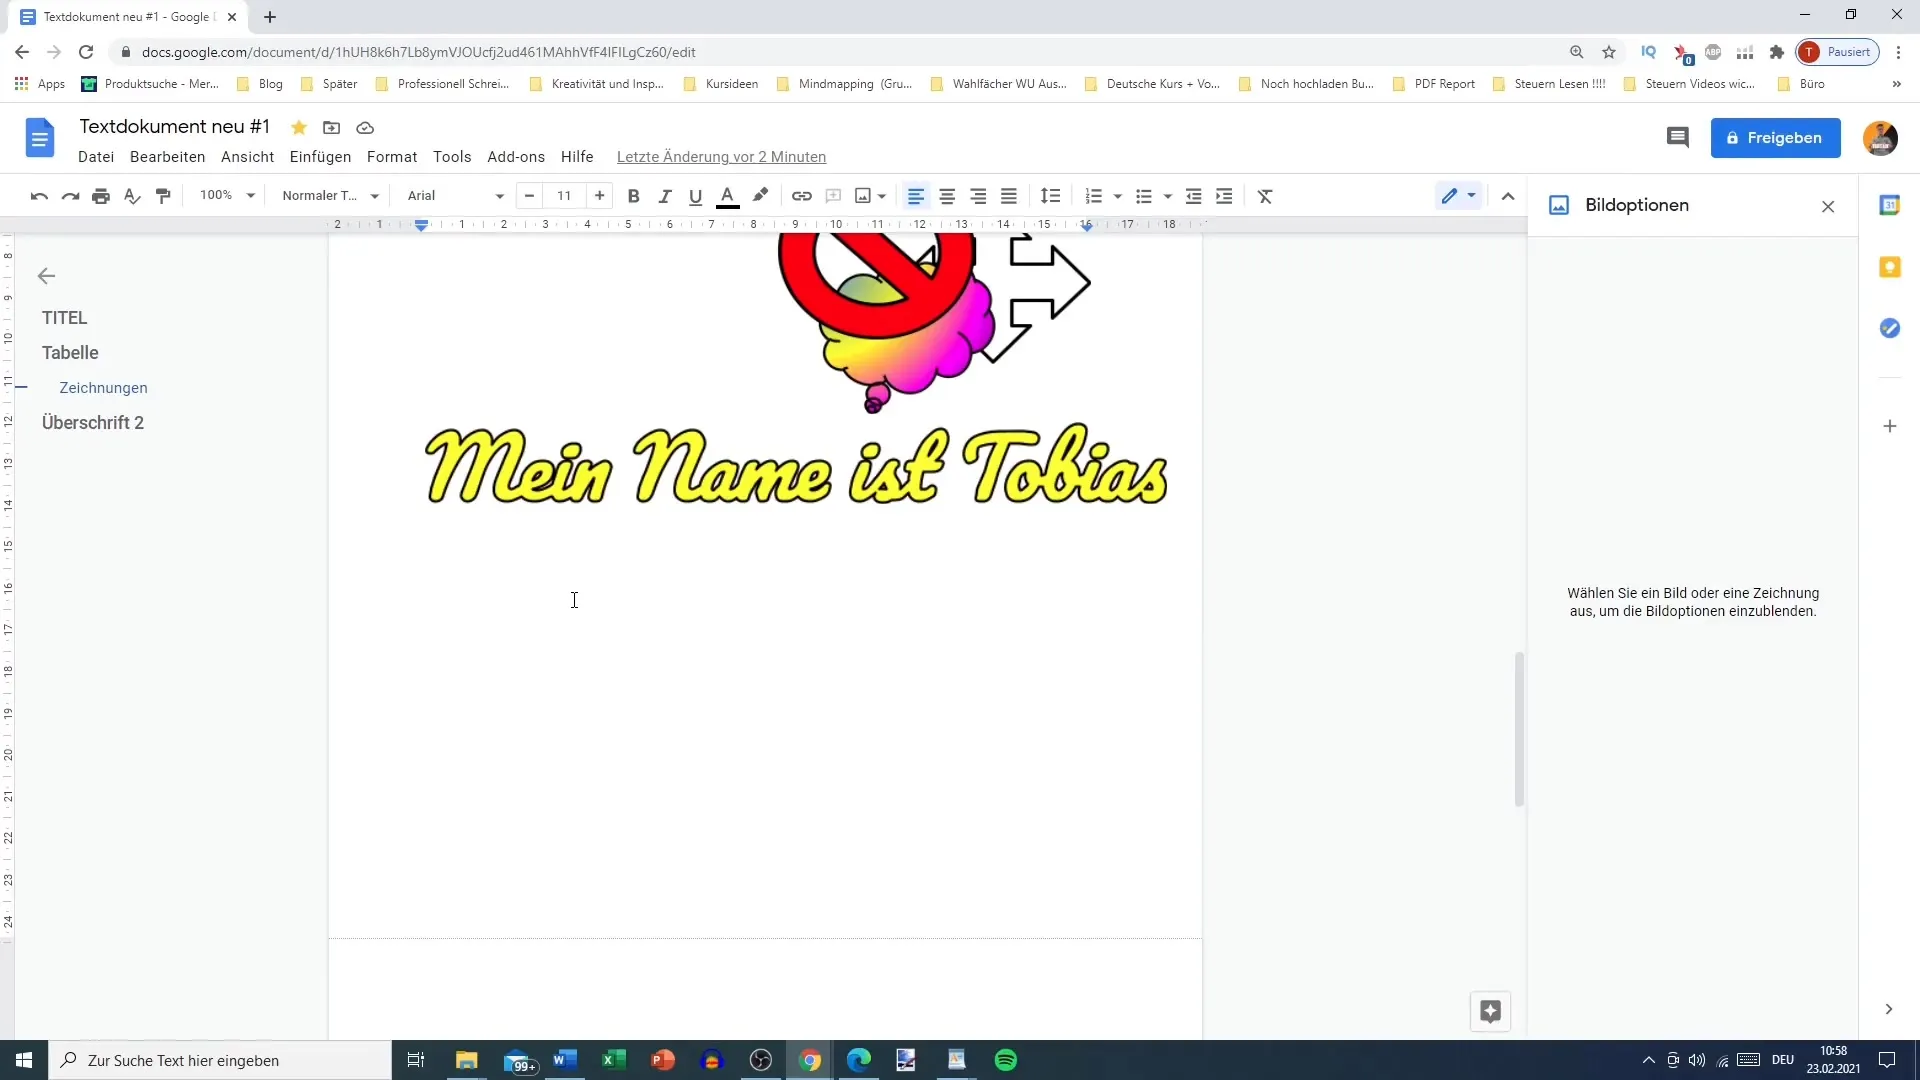Center align the text
This screenshot has width=1920, height=1080.
click(x=947, y=196)
